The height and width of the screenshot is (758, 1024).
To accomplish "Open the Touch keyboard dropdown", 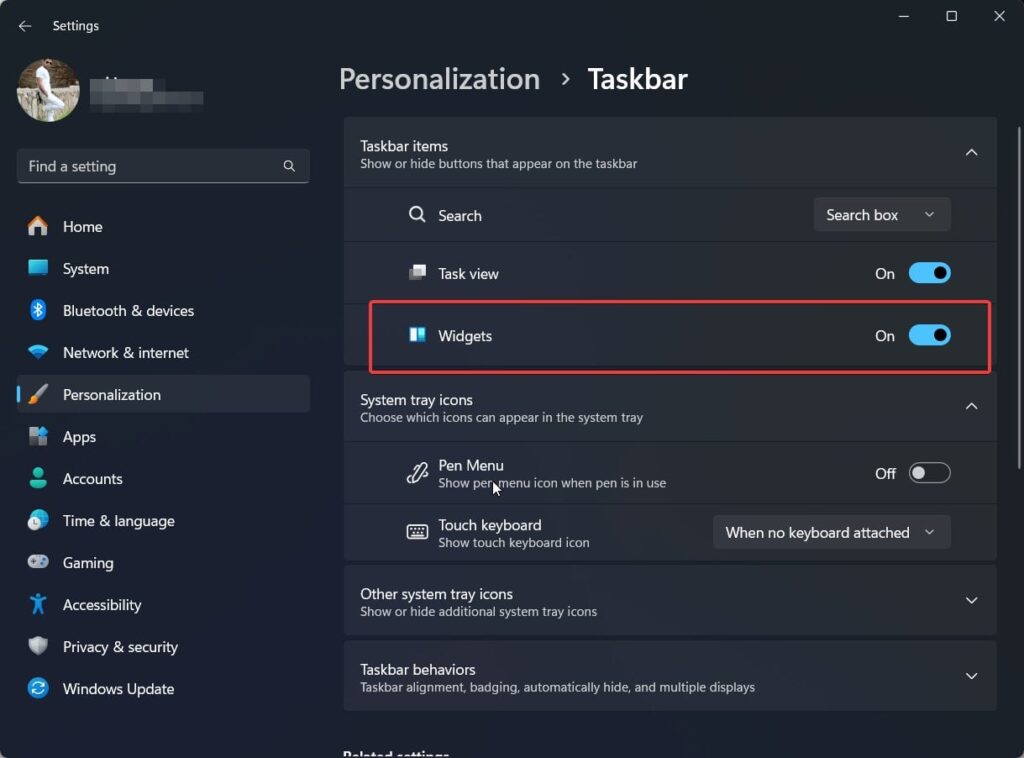I will [x=830, y=532].
